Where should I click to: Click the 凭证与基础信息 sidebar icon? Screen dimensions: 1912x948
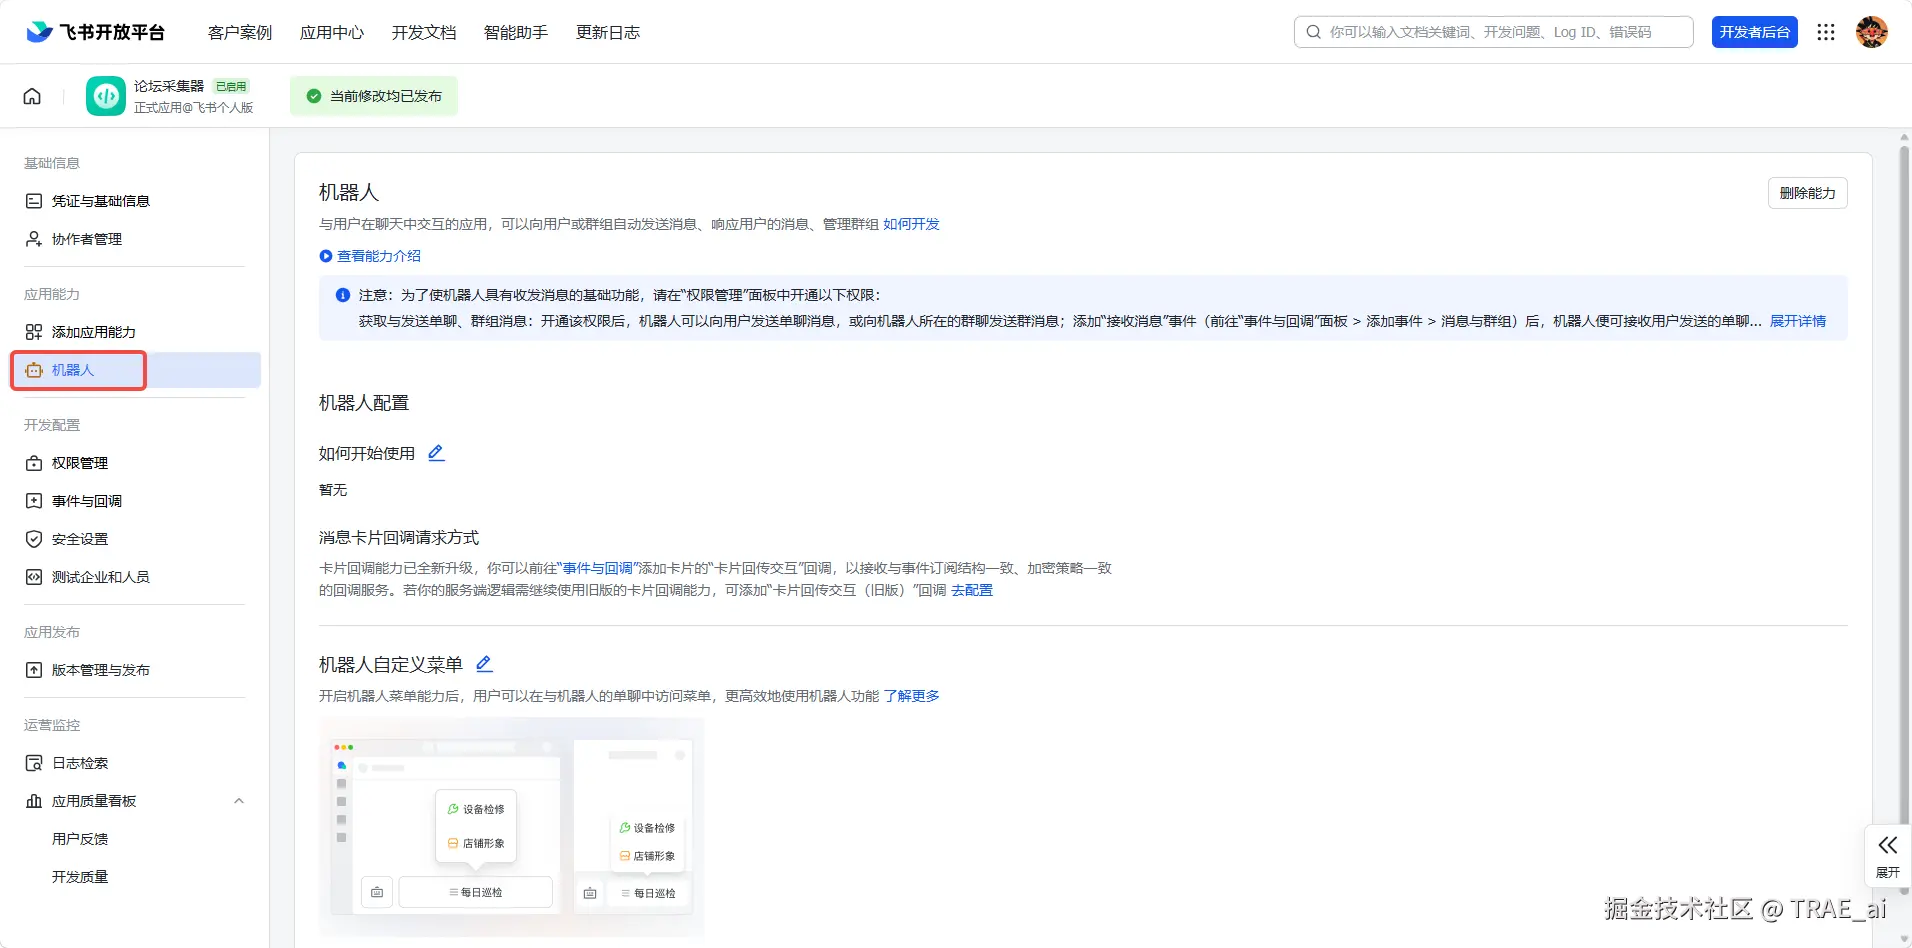click(34, 201)
